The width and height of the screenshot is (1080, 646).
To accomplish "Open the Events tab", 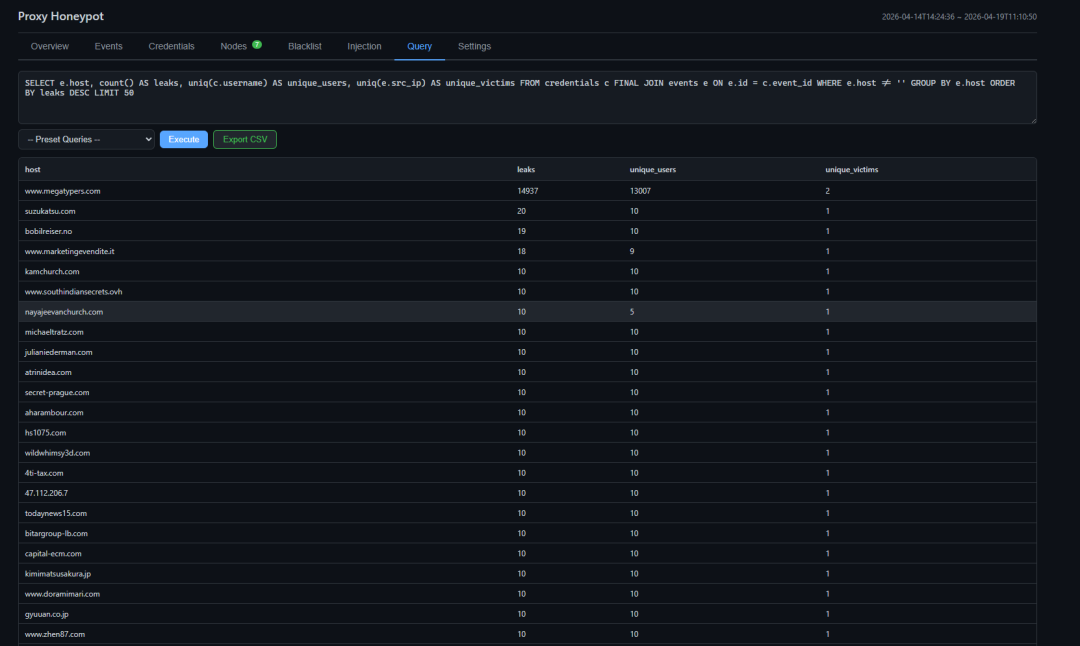I will tap(108, 46).
